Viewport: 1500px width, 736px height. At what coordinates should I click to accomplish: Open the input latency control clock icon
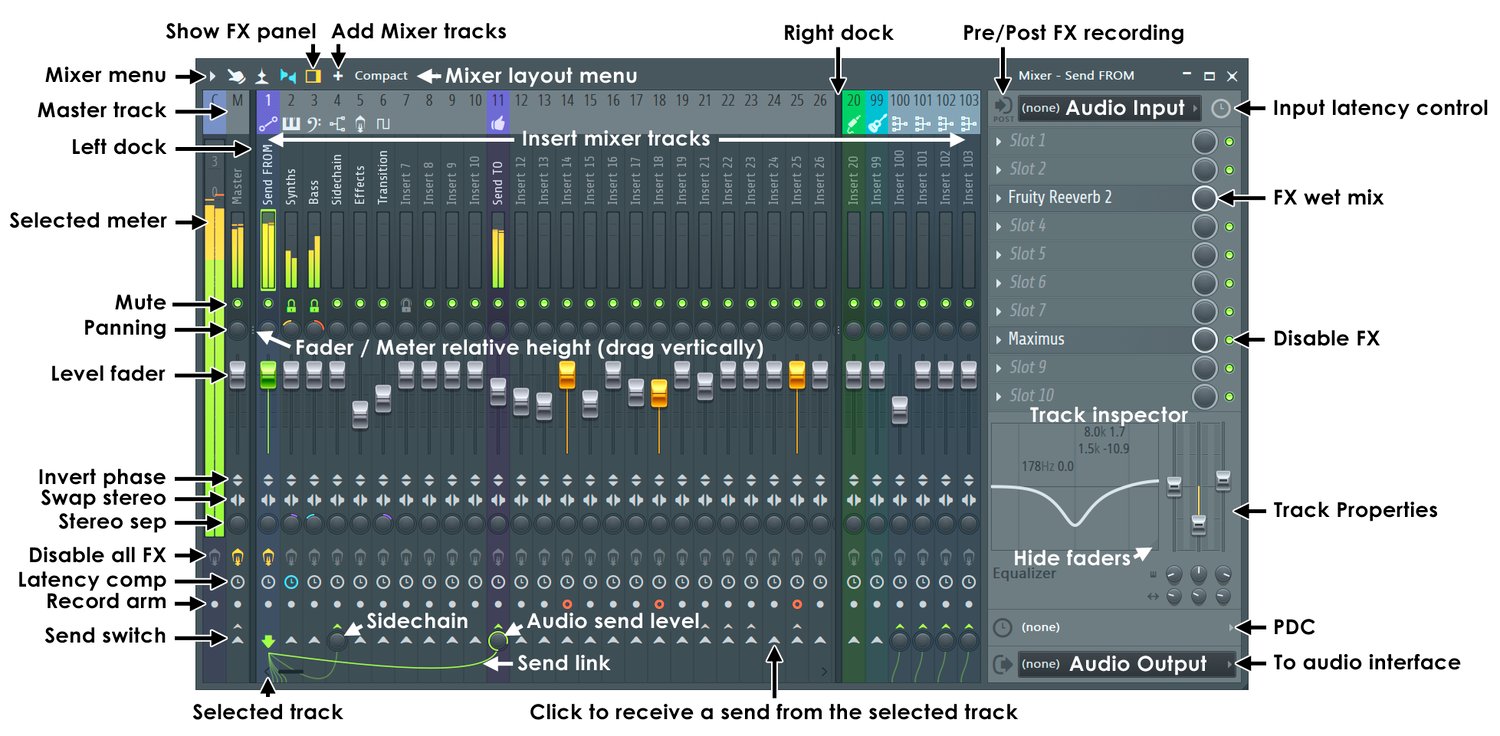[x=1220, y=108]
